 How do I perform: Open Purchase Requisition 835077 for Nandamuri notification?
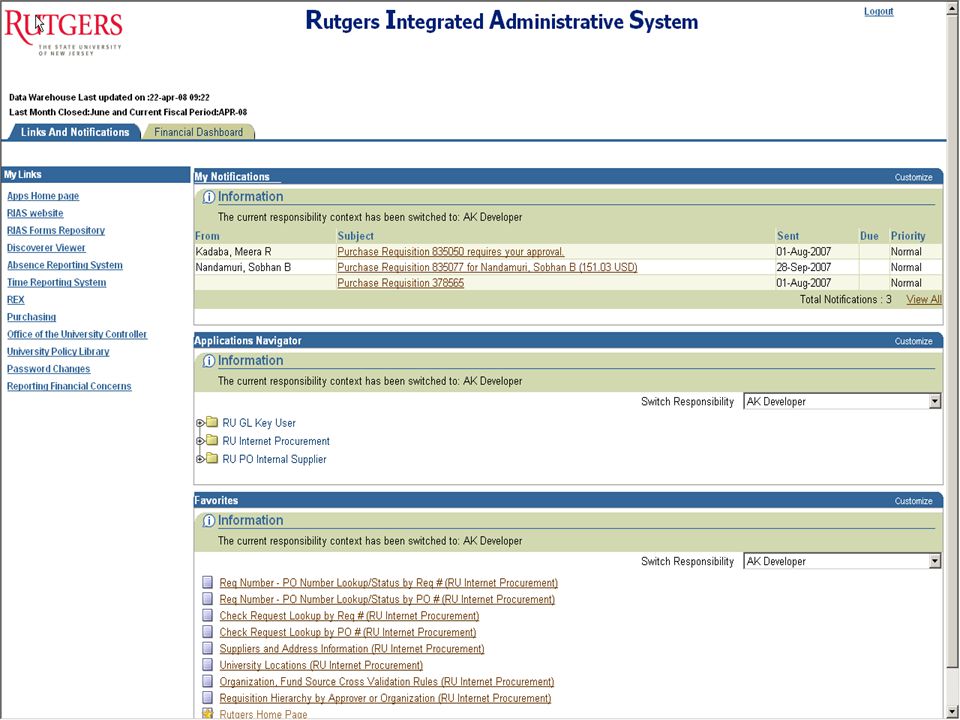(487, 268)
